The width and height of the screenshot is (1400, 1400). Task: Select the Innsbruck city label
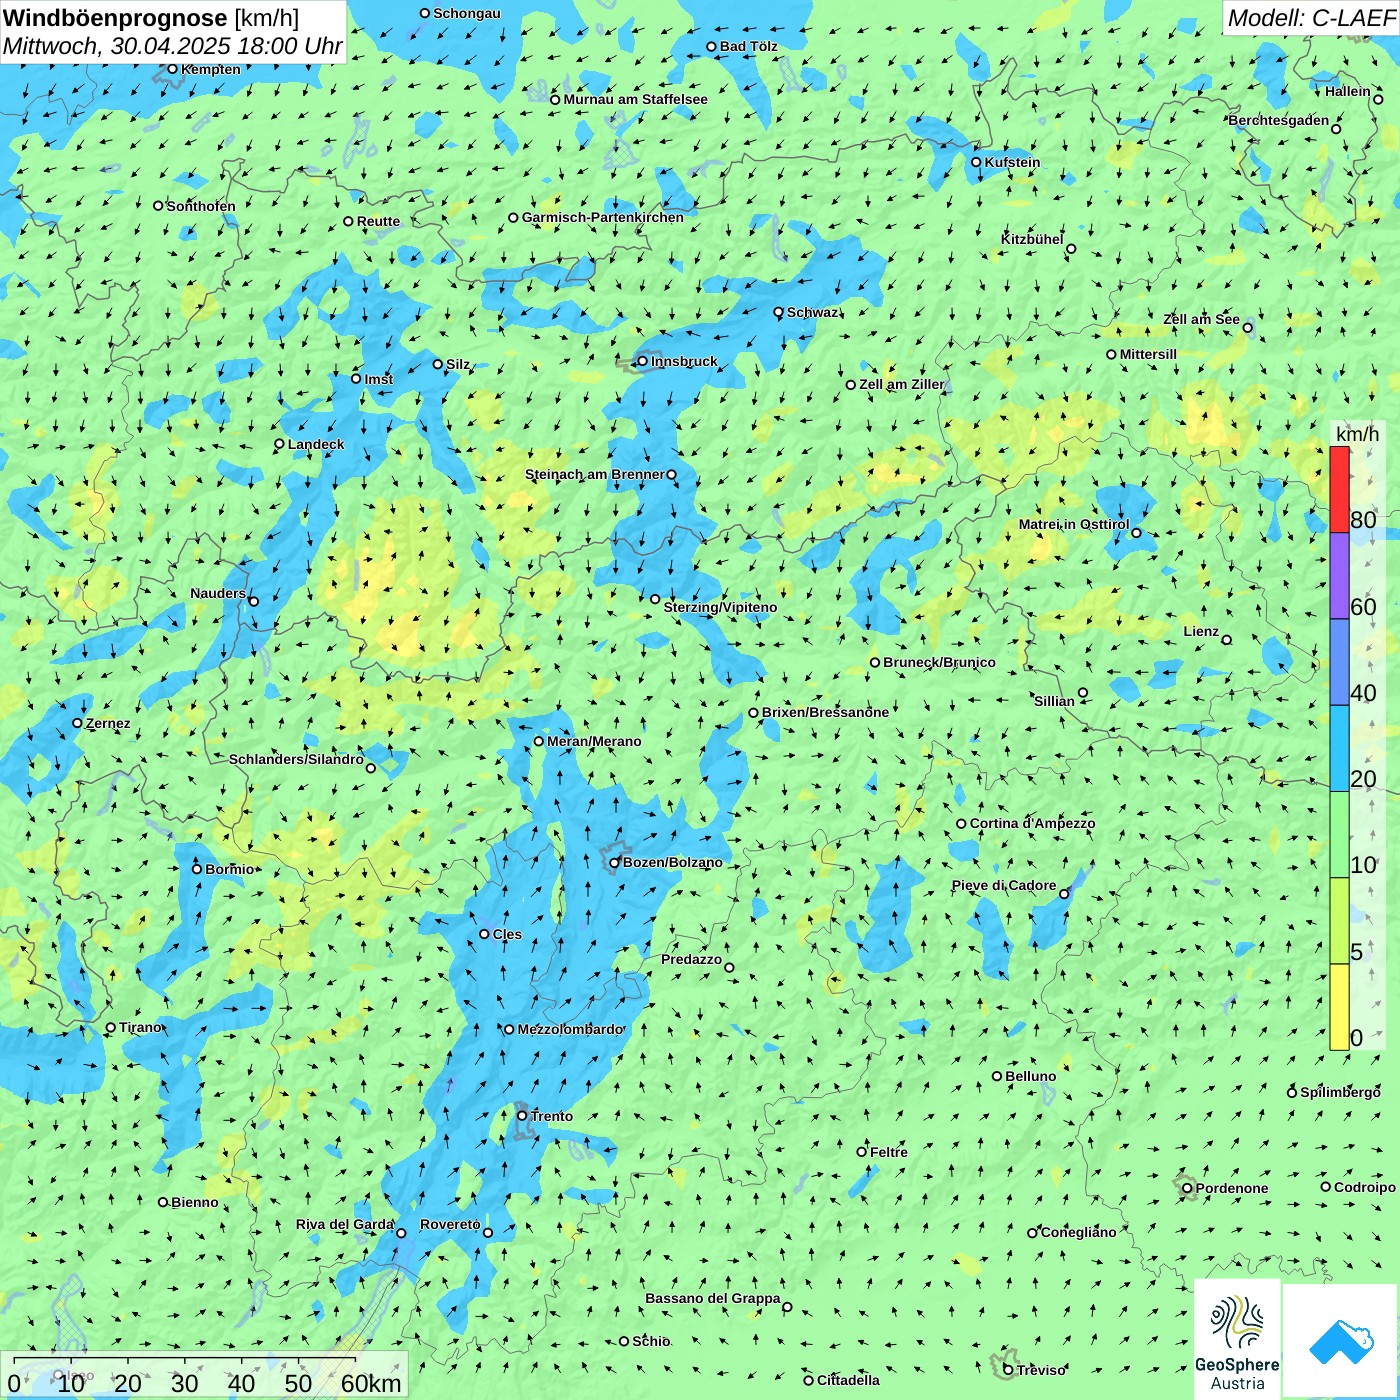[x=684, y=361]
